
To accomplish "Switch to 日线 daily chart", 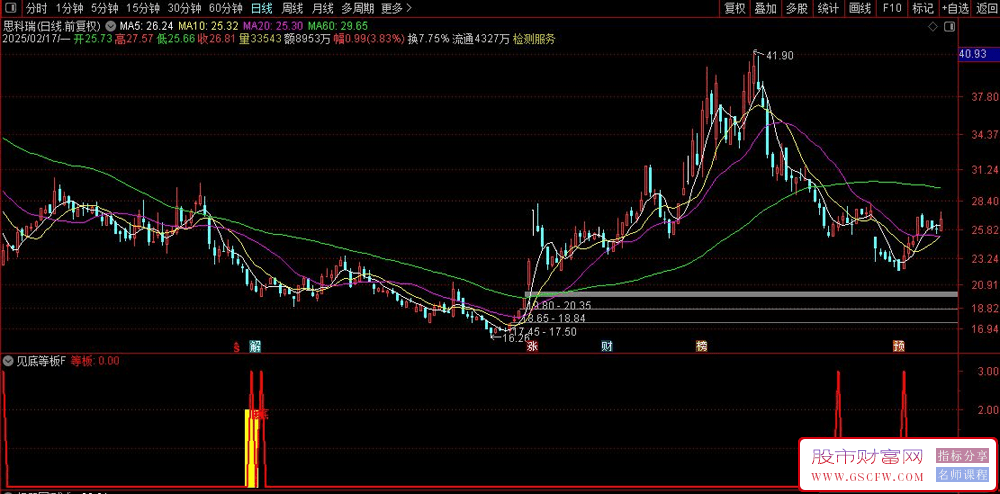I will pyautogui.click(x=261, y=8).
